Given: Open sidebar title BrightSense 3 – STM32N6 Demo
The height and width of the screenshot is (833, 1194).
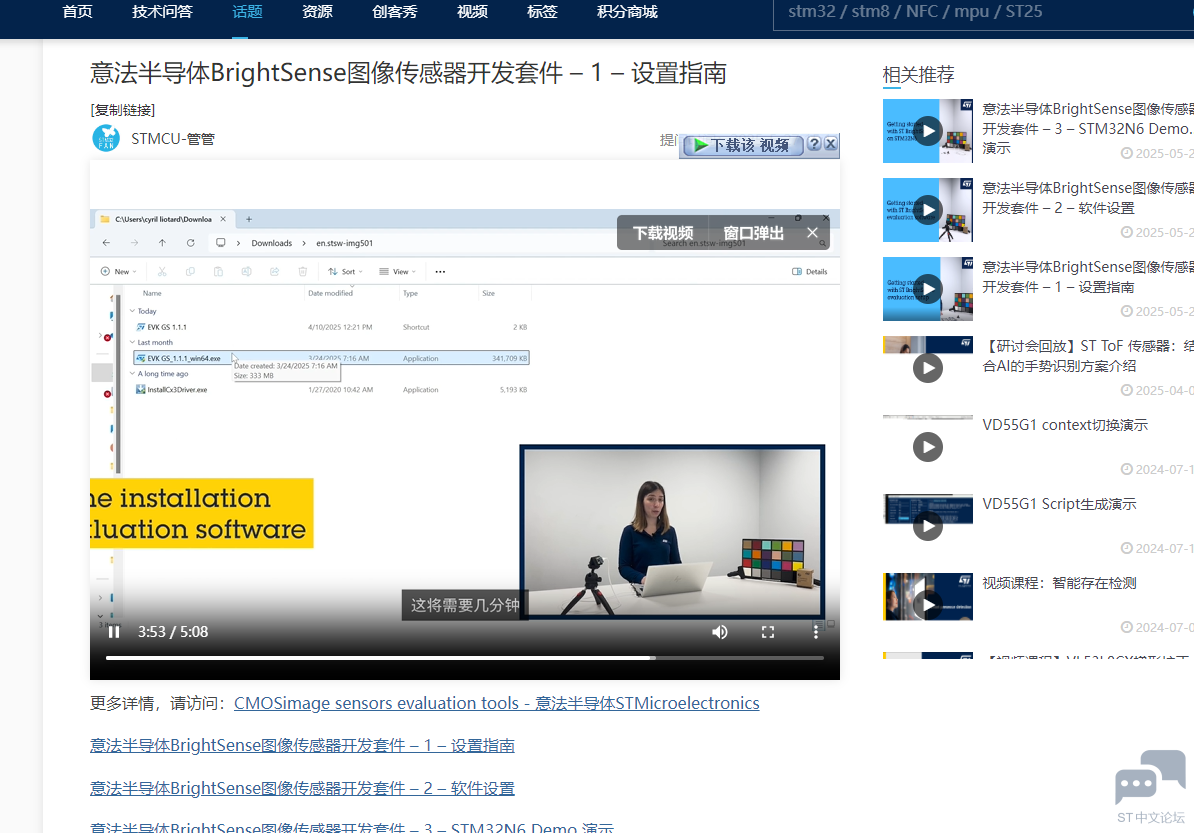Looking at the screenshot, I should (1087, 129).
